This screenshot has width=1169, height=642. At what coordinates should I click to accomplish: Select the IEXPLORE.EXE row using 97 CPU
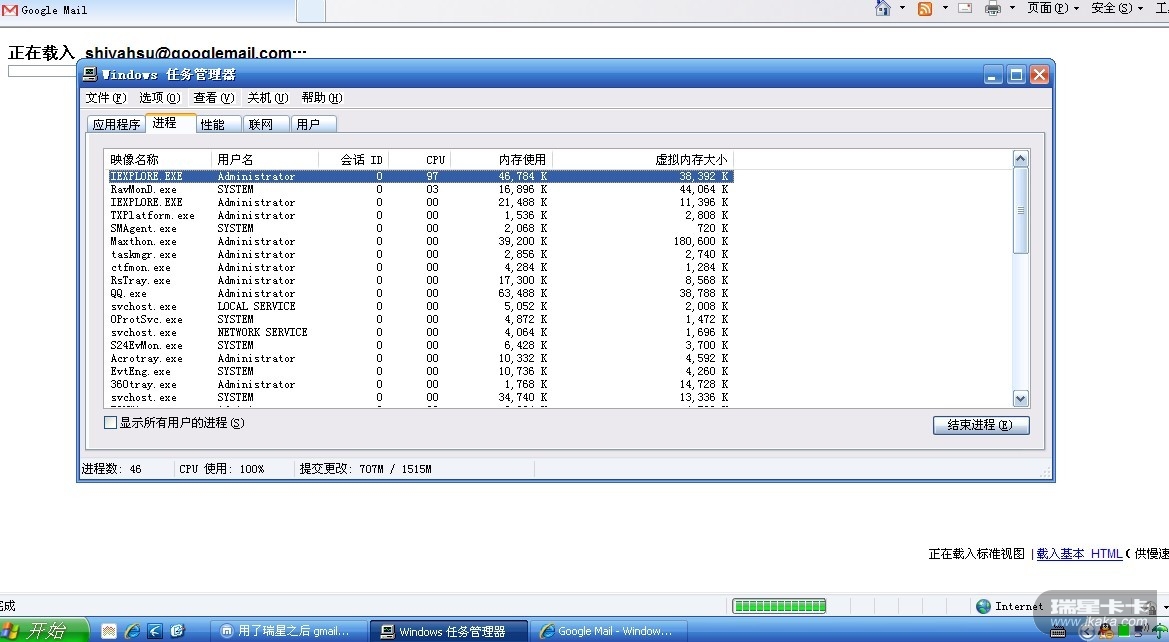[x=420, y=177]
